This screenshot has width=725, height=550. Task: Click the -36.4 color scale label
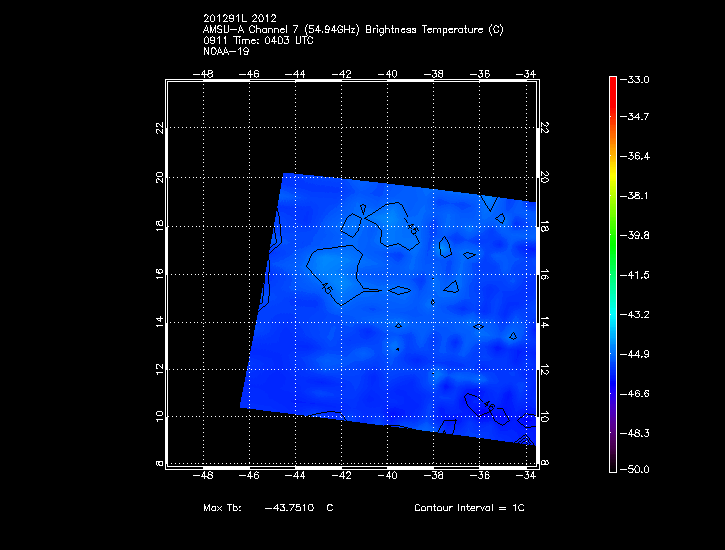637,157
